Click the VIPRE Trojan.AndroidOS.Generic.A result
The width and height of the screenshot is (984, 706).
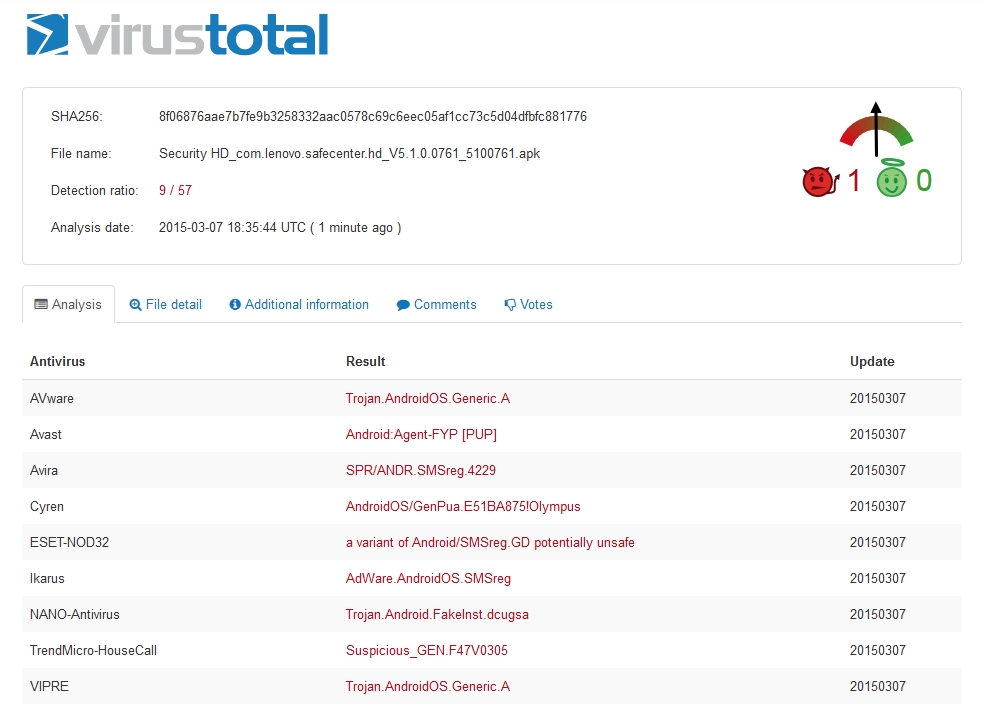tap(427, 687)
